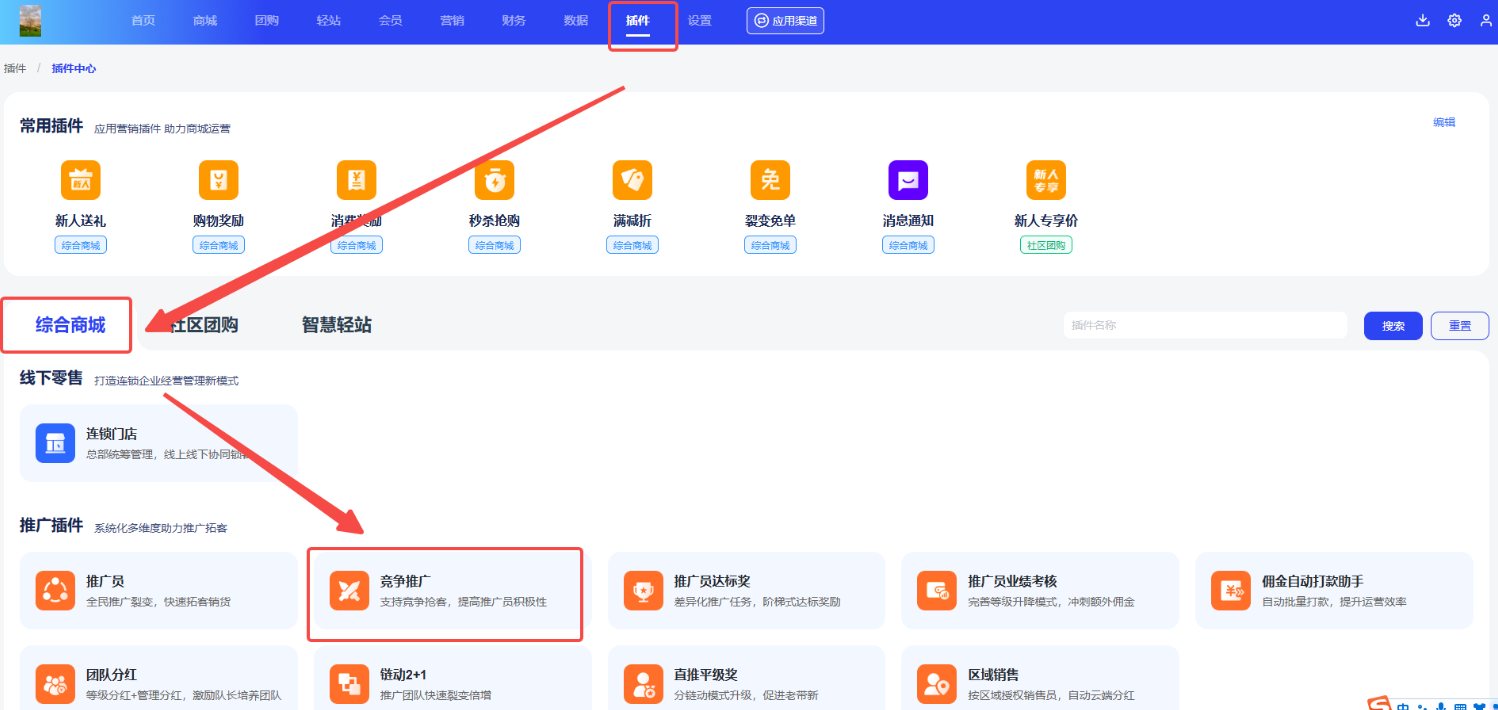This screenshot has width=1498, height=710.
Task: Select the 秒杀抢购 plugin icon
Action: 494,180
